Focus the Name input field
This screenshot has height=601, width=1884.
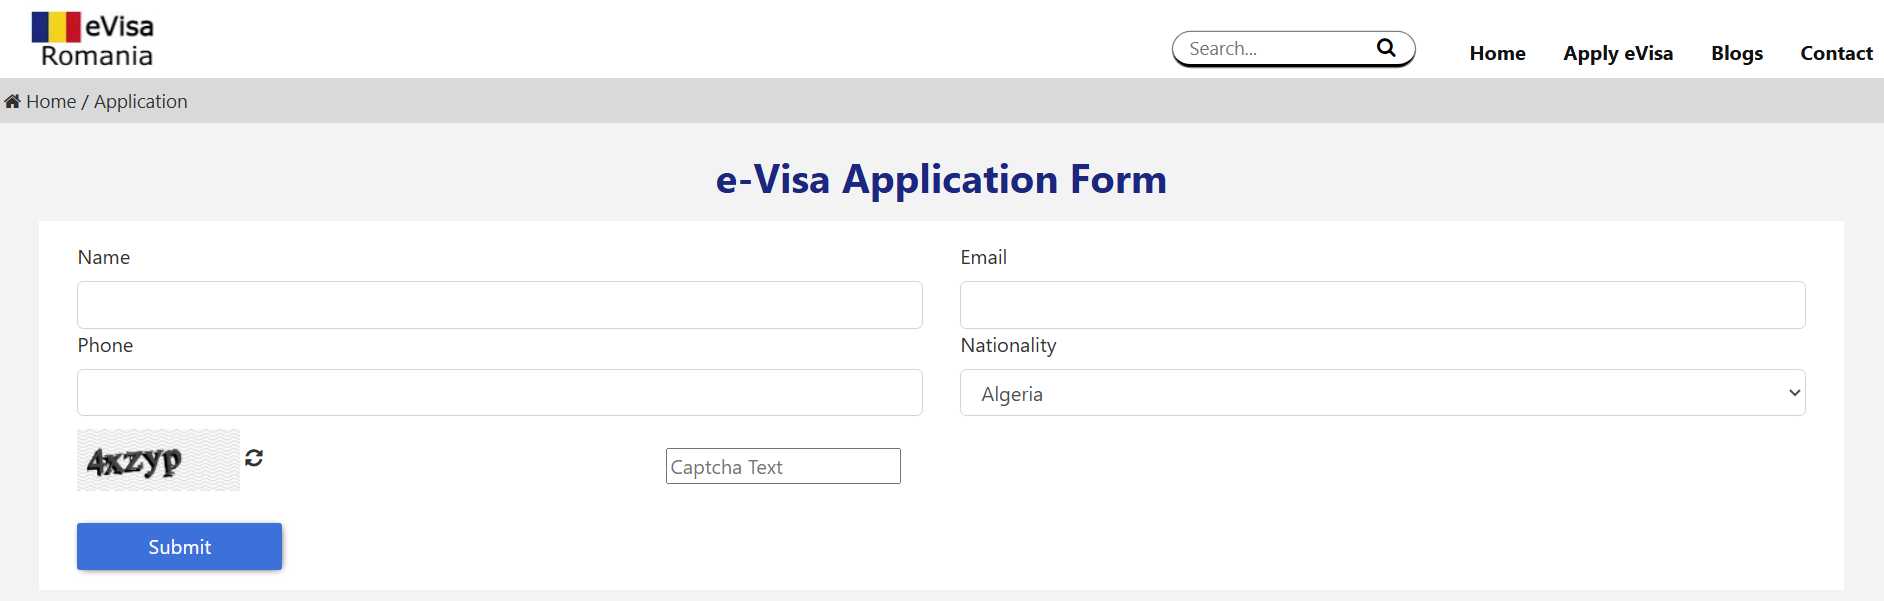click(499, 304)
